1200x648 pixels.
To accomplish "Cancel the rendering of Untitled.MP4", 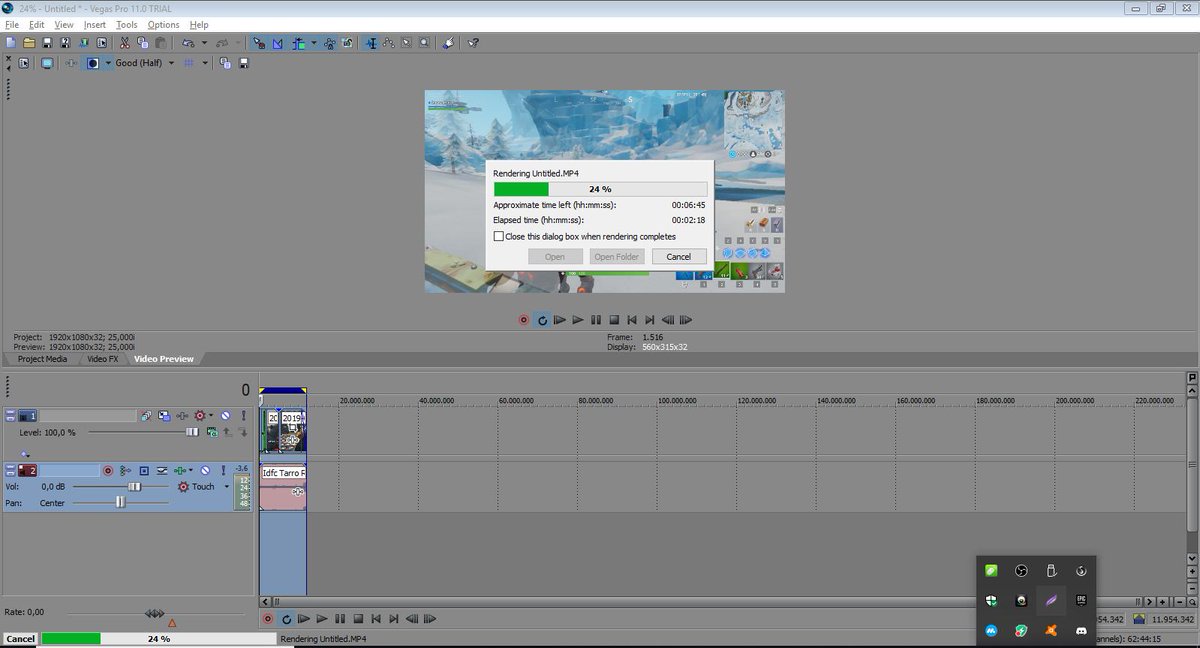I will (679, 256).
